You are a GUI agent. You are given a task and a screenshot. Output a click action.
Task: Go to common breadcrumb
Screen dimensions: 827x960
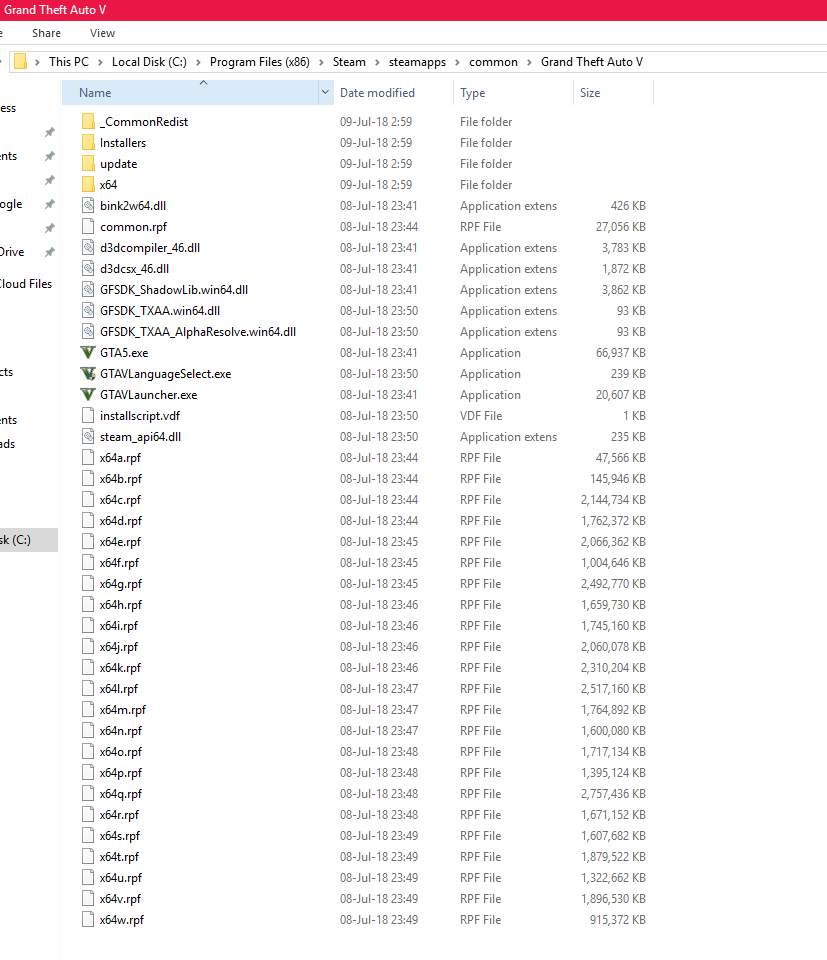tap(493, 62)
